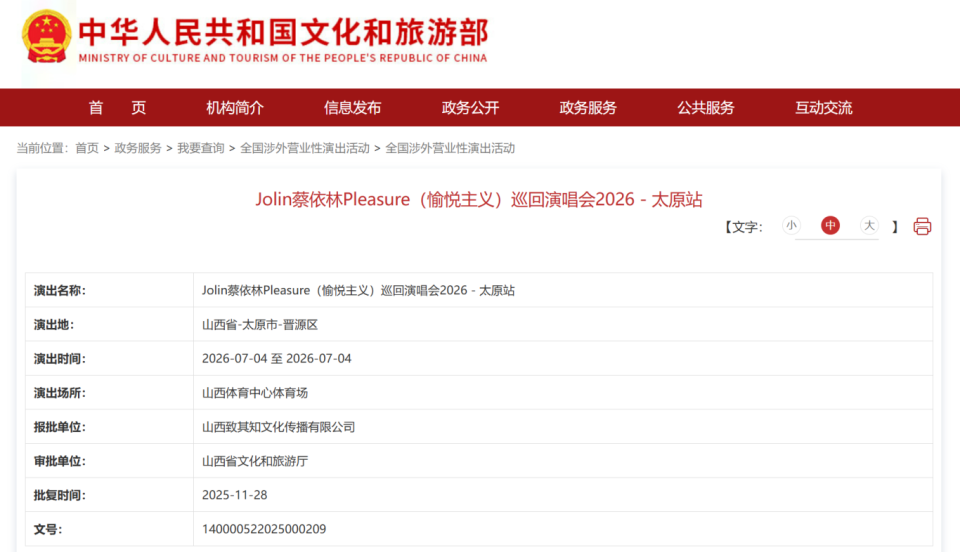Click the red concert title heading

[x=479, y=200]
